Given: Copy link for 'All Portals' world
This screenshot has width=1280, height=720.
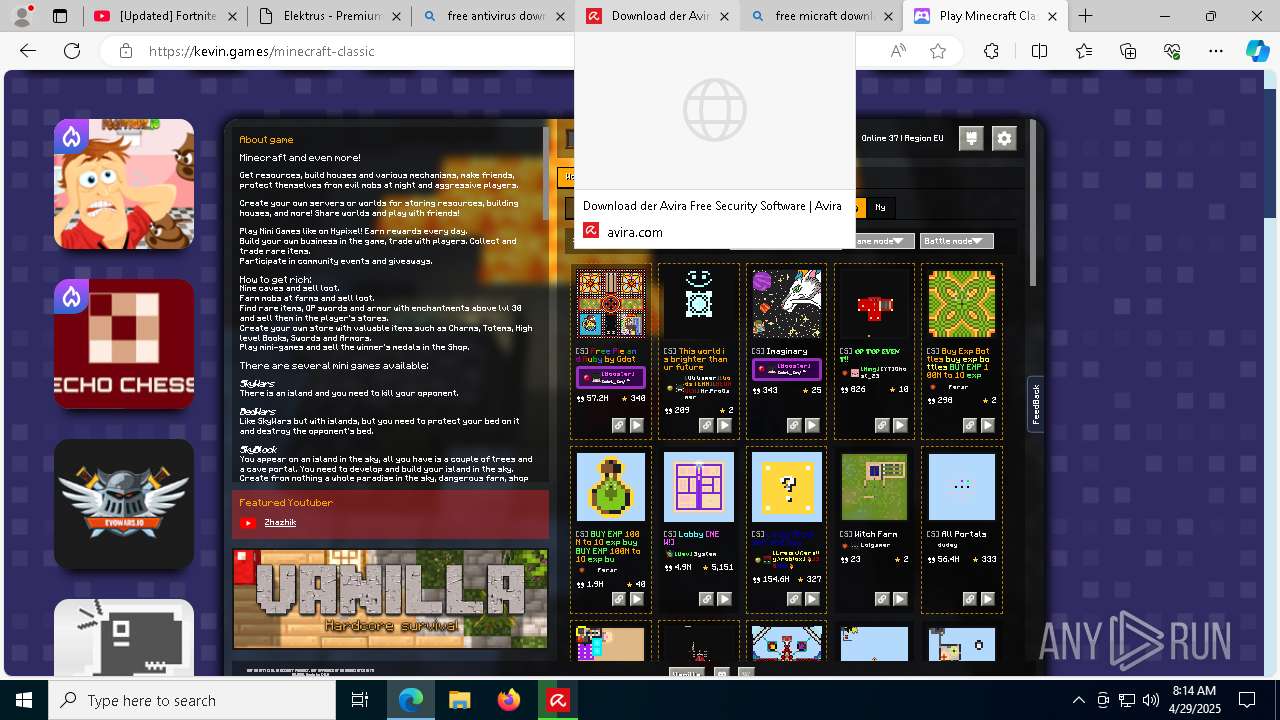Looking at the screenshot, I should coord(970,599).
